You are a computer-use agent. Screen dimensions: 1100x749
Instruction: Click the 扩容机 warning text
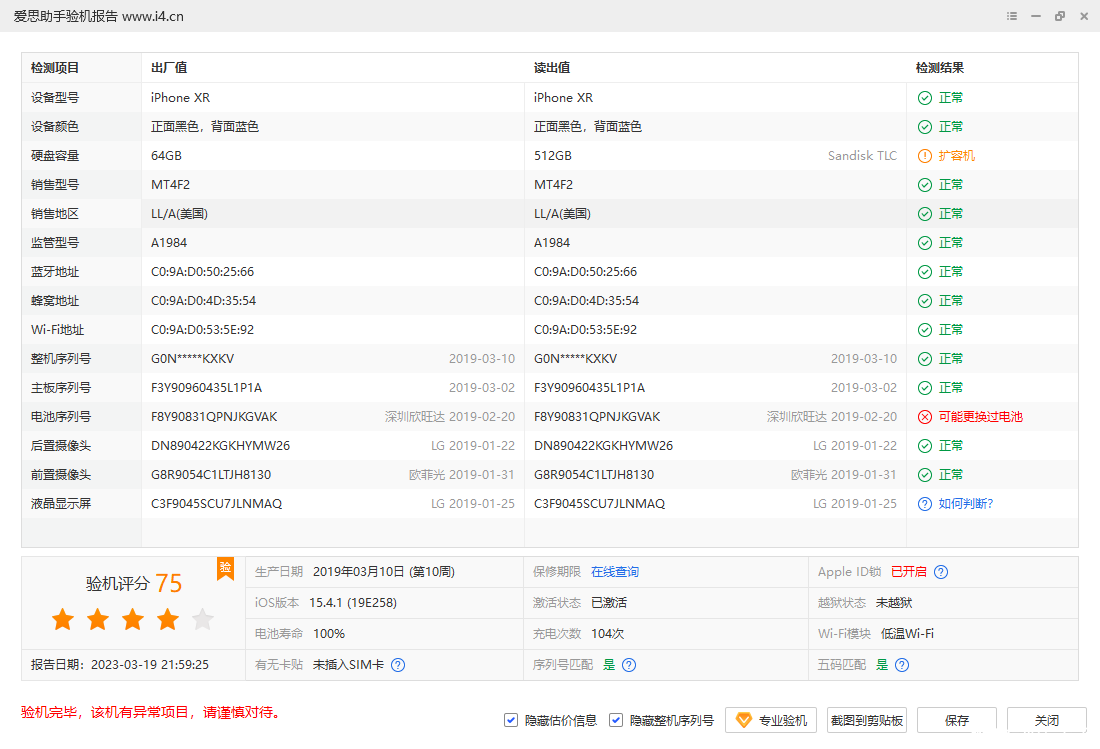pos(957,156)
